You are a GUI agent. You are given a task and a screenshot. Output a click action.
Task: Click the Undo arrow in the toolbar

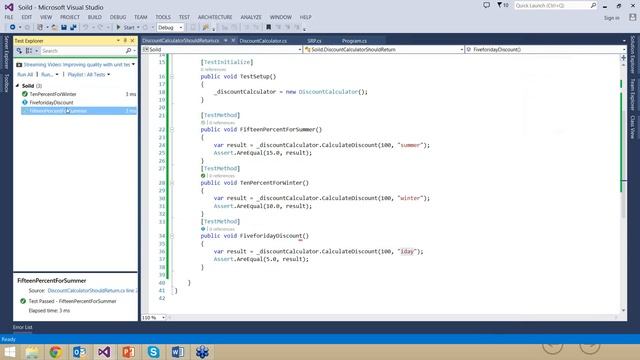(x=86, y=27)
